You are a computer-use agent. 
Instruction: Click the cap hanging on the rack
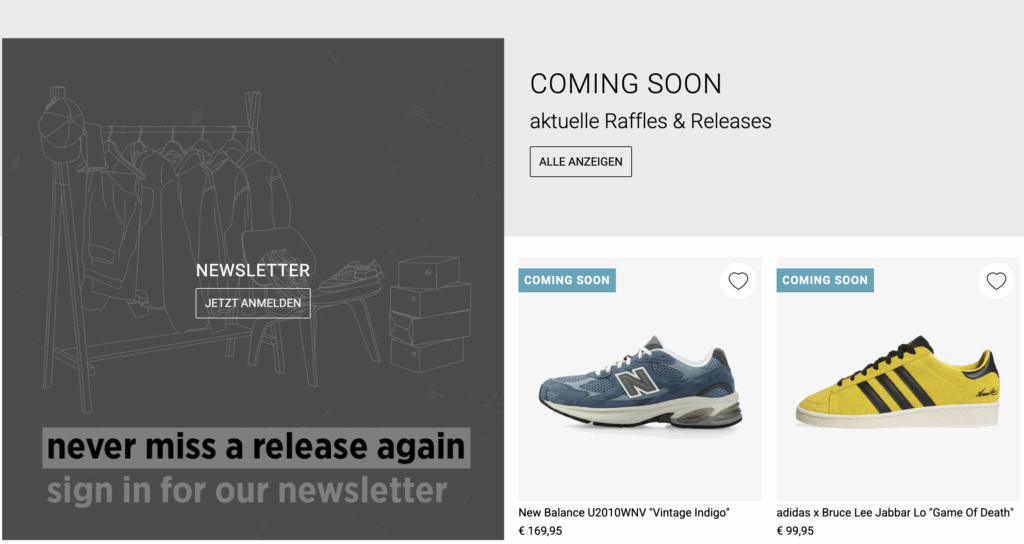[x=60, y=128]
